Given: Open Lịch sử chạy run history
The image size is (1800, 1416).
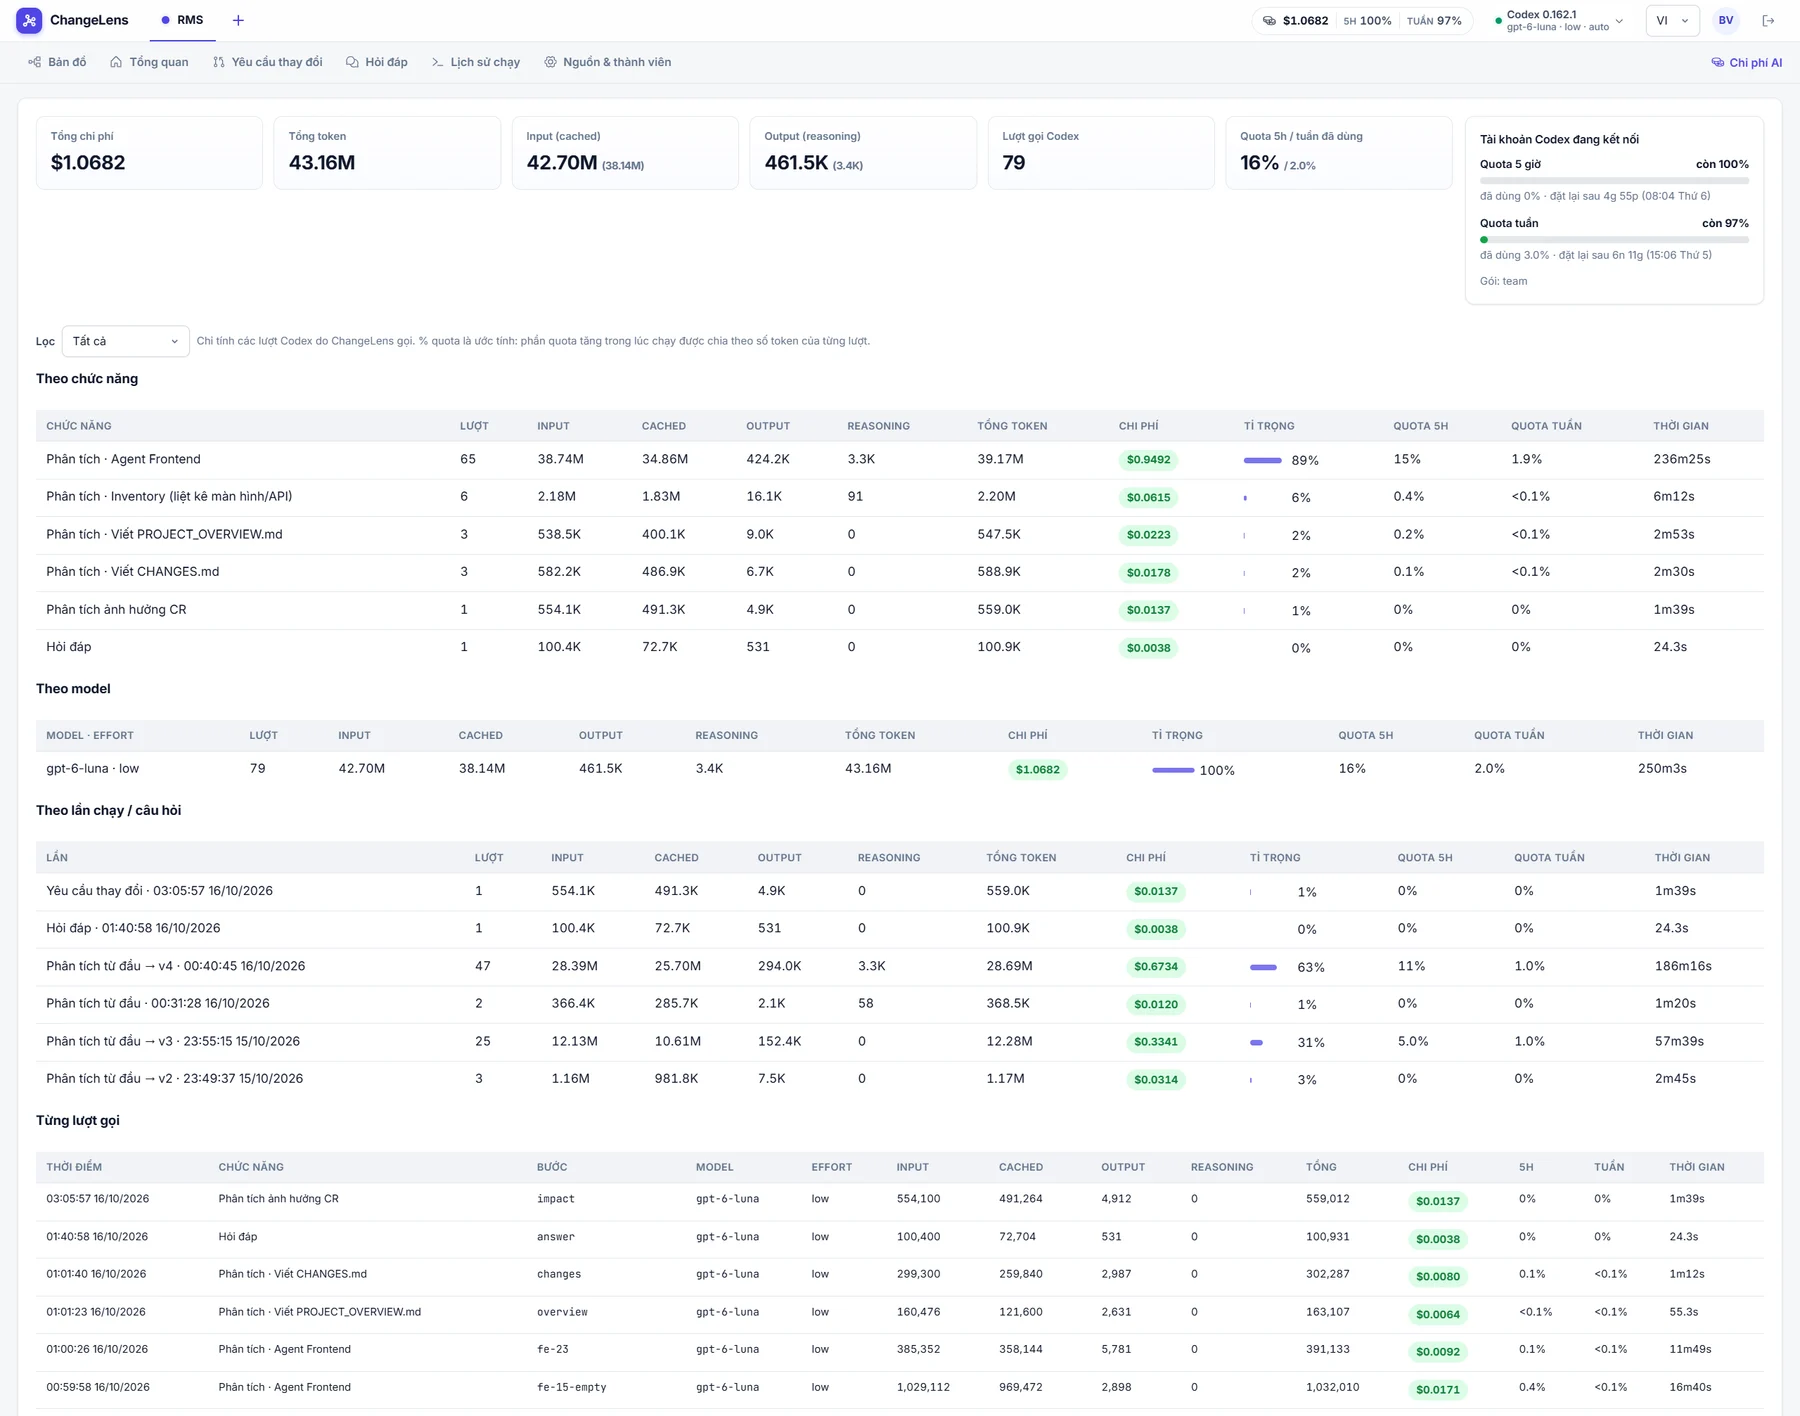Looking at the screenshot, I should pos(476,62).
